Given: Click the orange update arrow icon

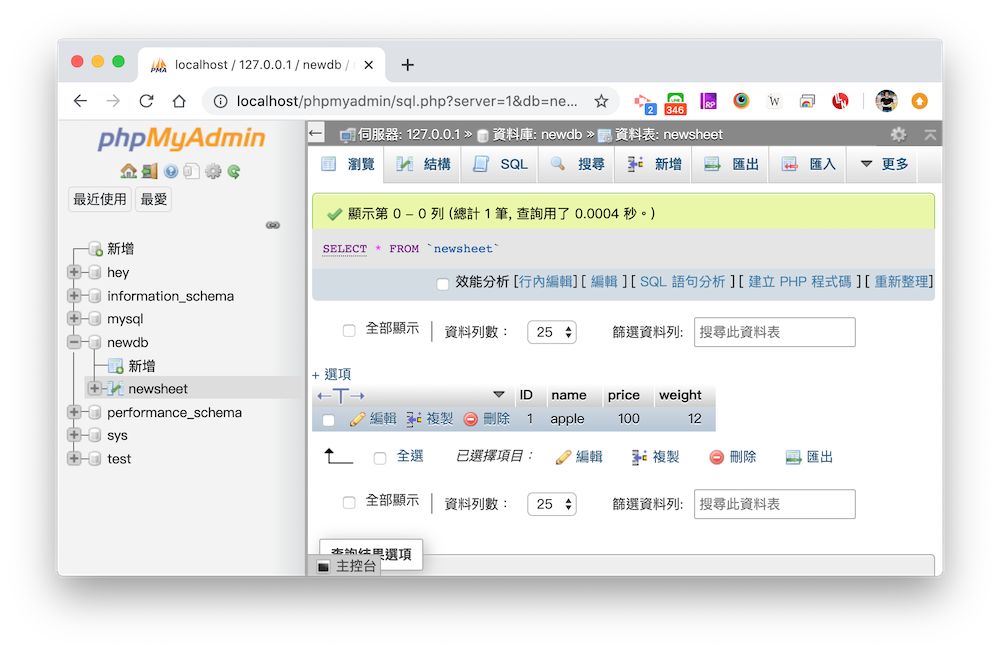Looking at the screenshot, I should 919,101.
